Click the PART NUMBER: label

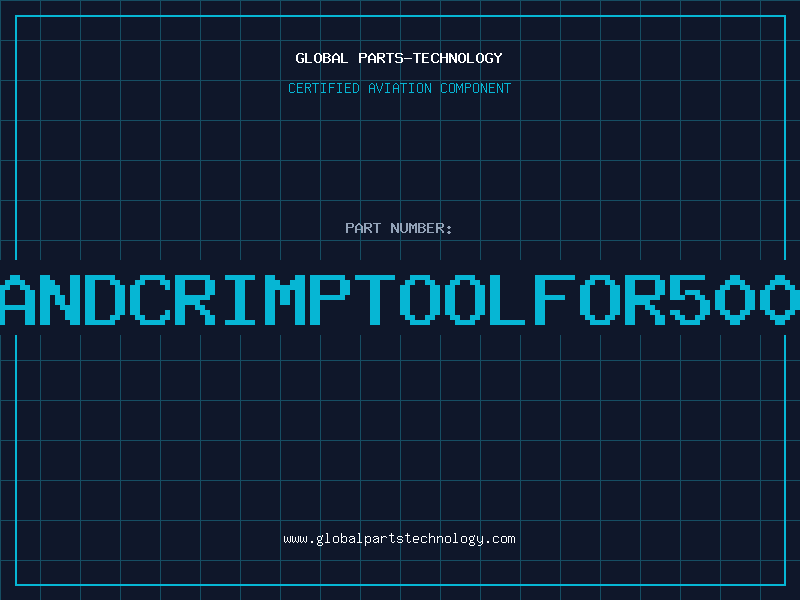click(x=399, y=228)
